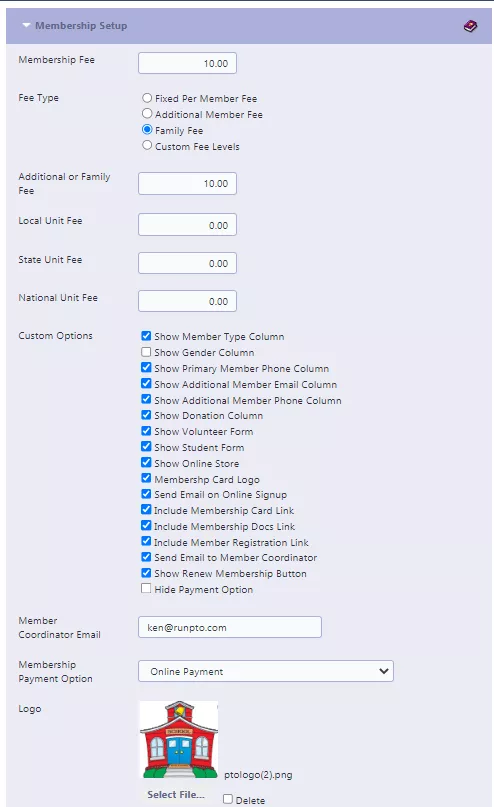Click the Local Unit Fee field
Screen dimensions: 494x807
click(187, 225)
